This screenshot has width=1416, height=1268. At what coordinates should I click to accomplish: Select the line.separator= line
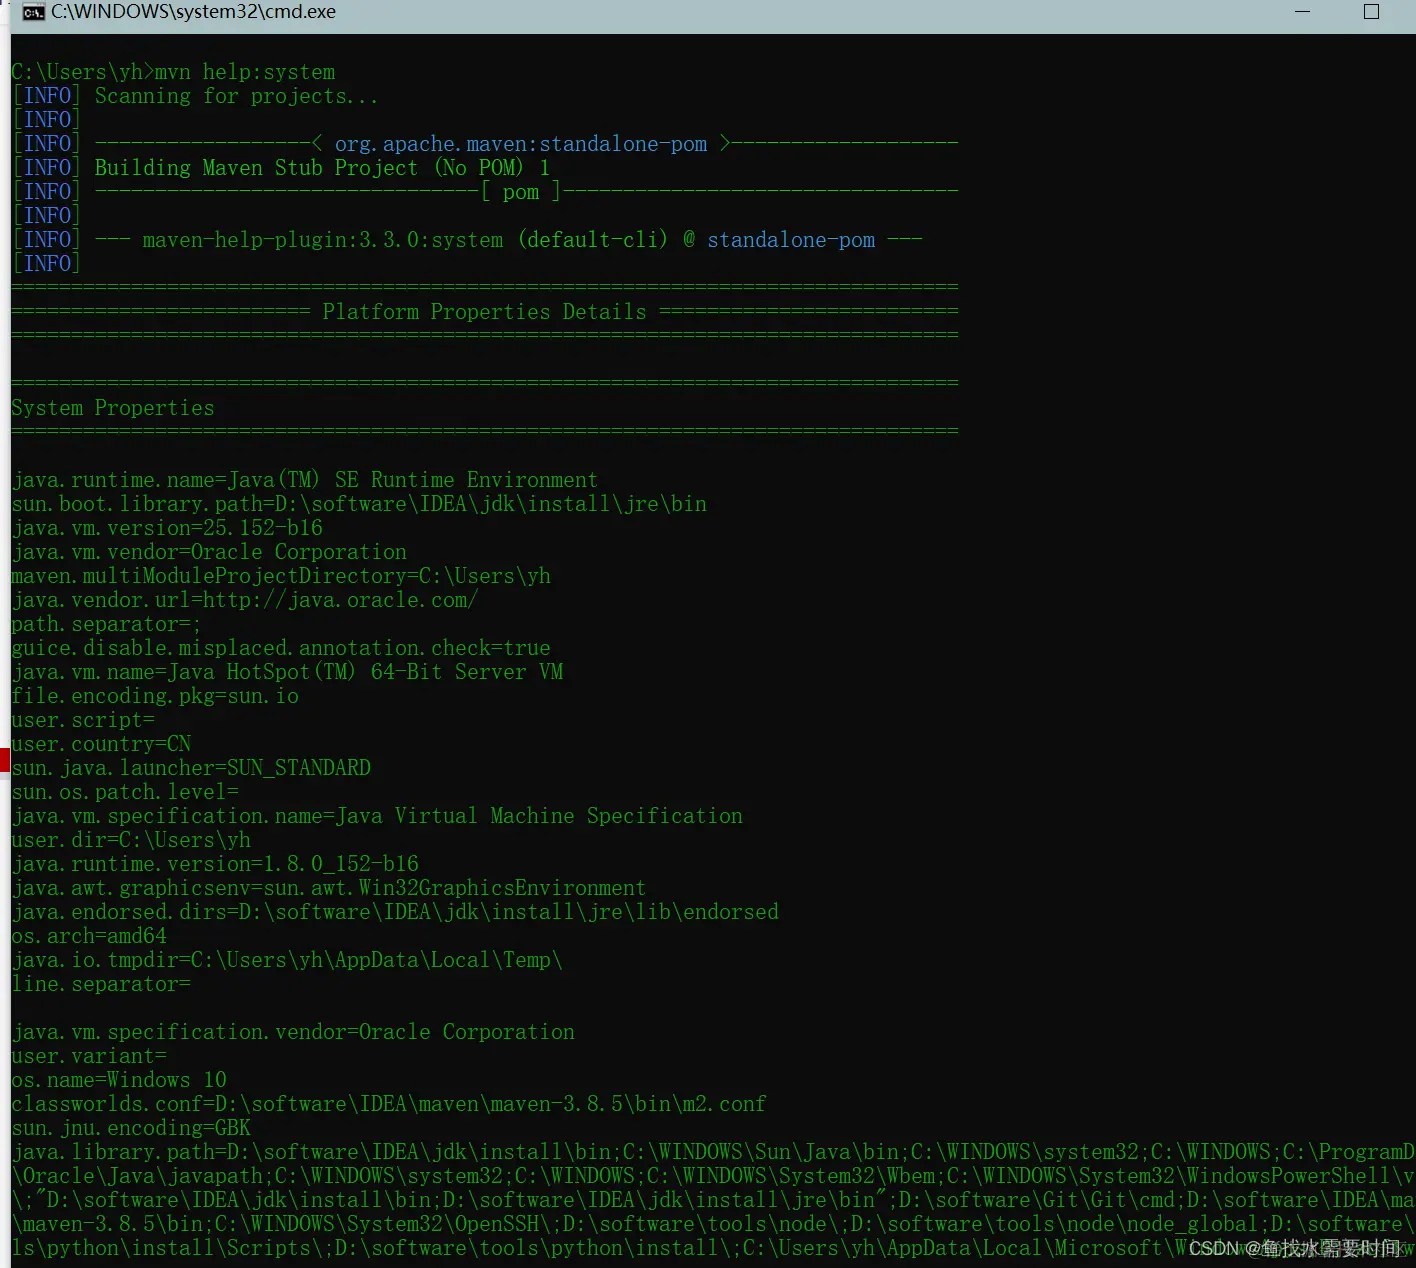[x=101, y=984]
